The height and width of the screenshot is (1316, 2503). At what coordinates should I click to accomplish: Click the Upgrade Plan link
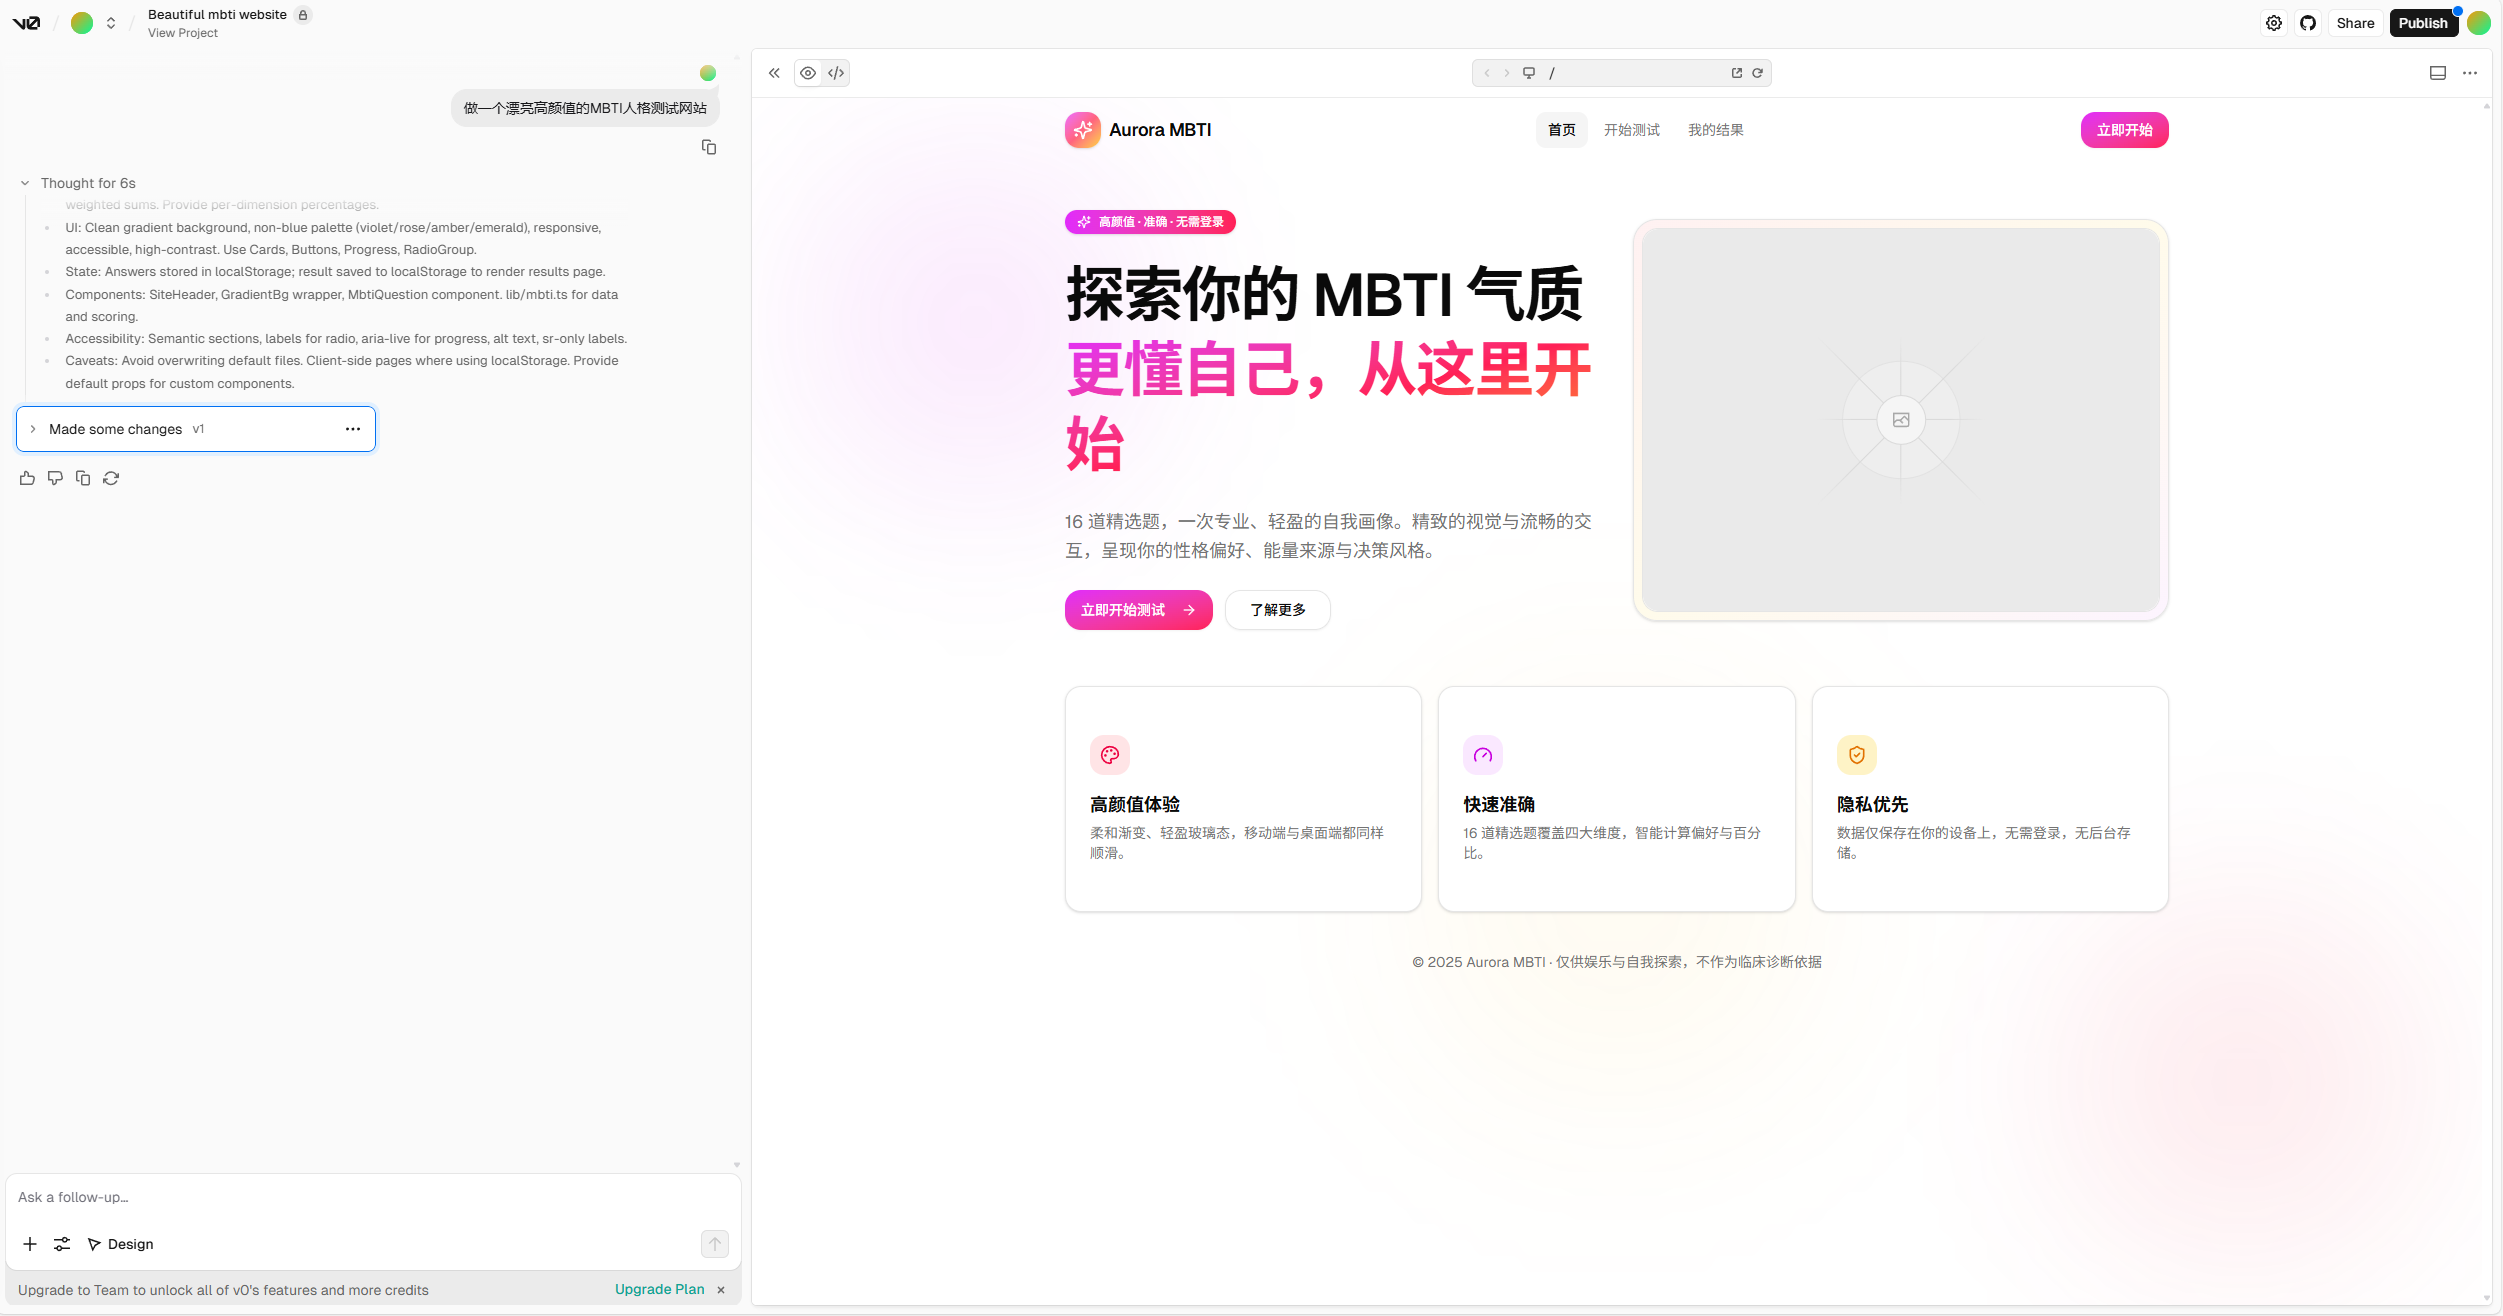[x=659, y=1289]
